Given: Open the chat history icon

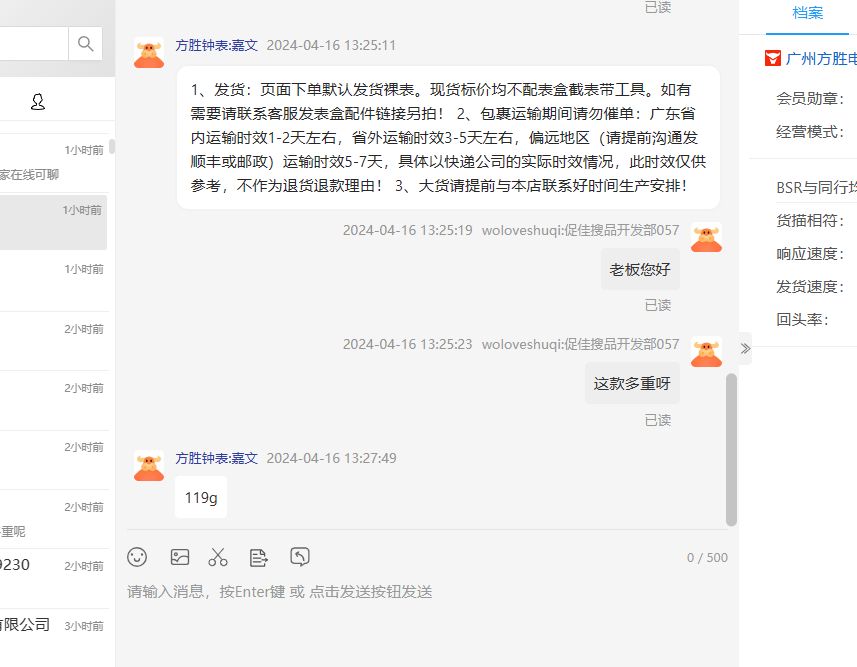Looking at the screenshot, I should point(300,557).
